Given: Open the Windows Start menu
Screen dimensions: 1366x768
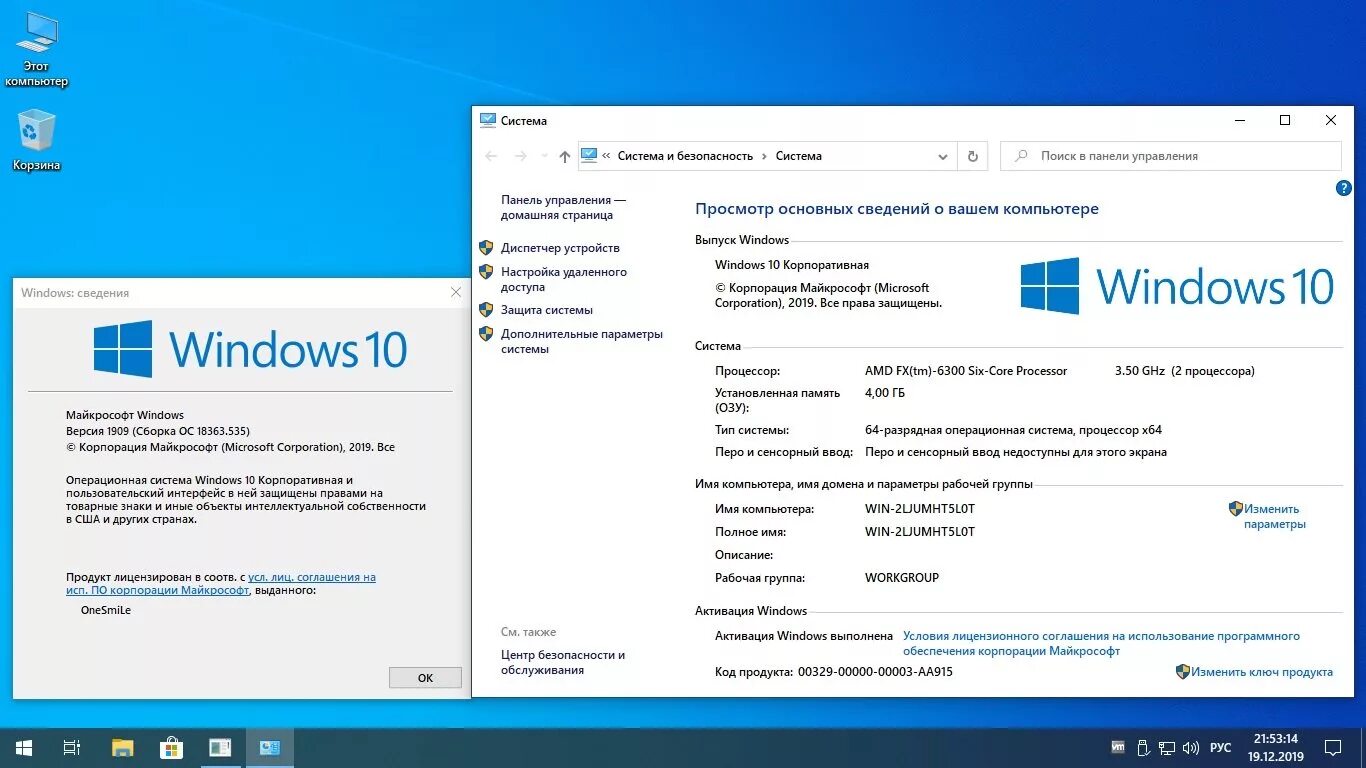Looking at the screenshot, I should pyautogui.click(x=23, y=747).
